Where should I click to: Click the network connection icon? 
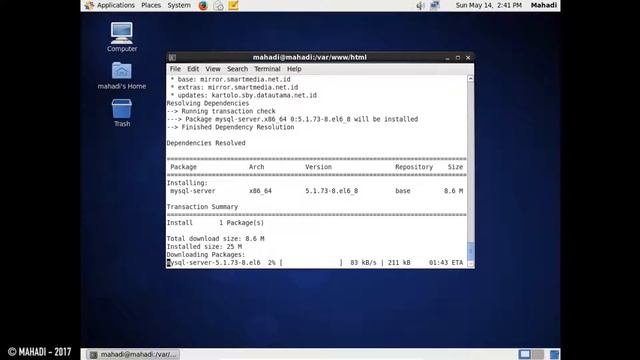(435, 5)
